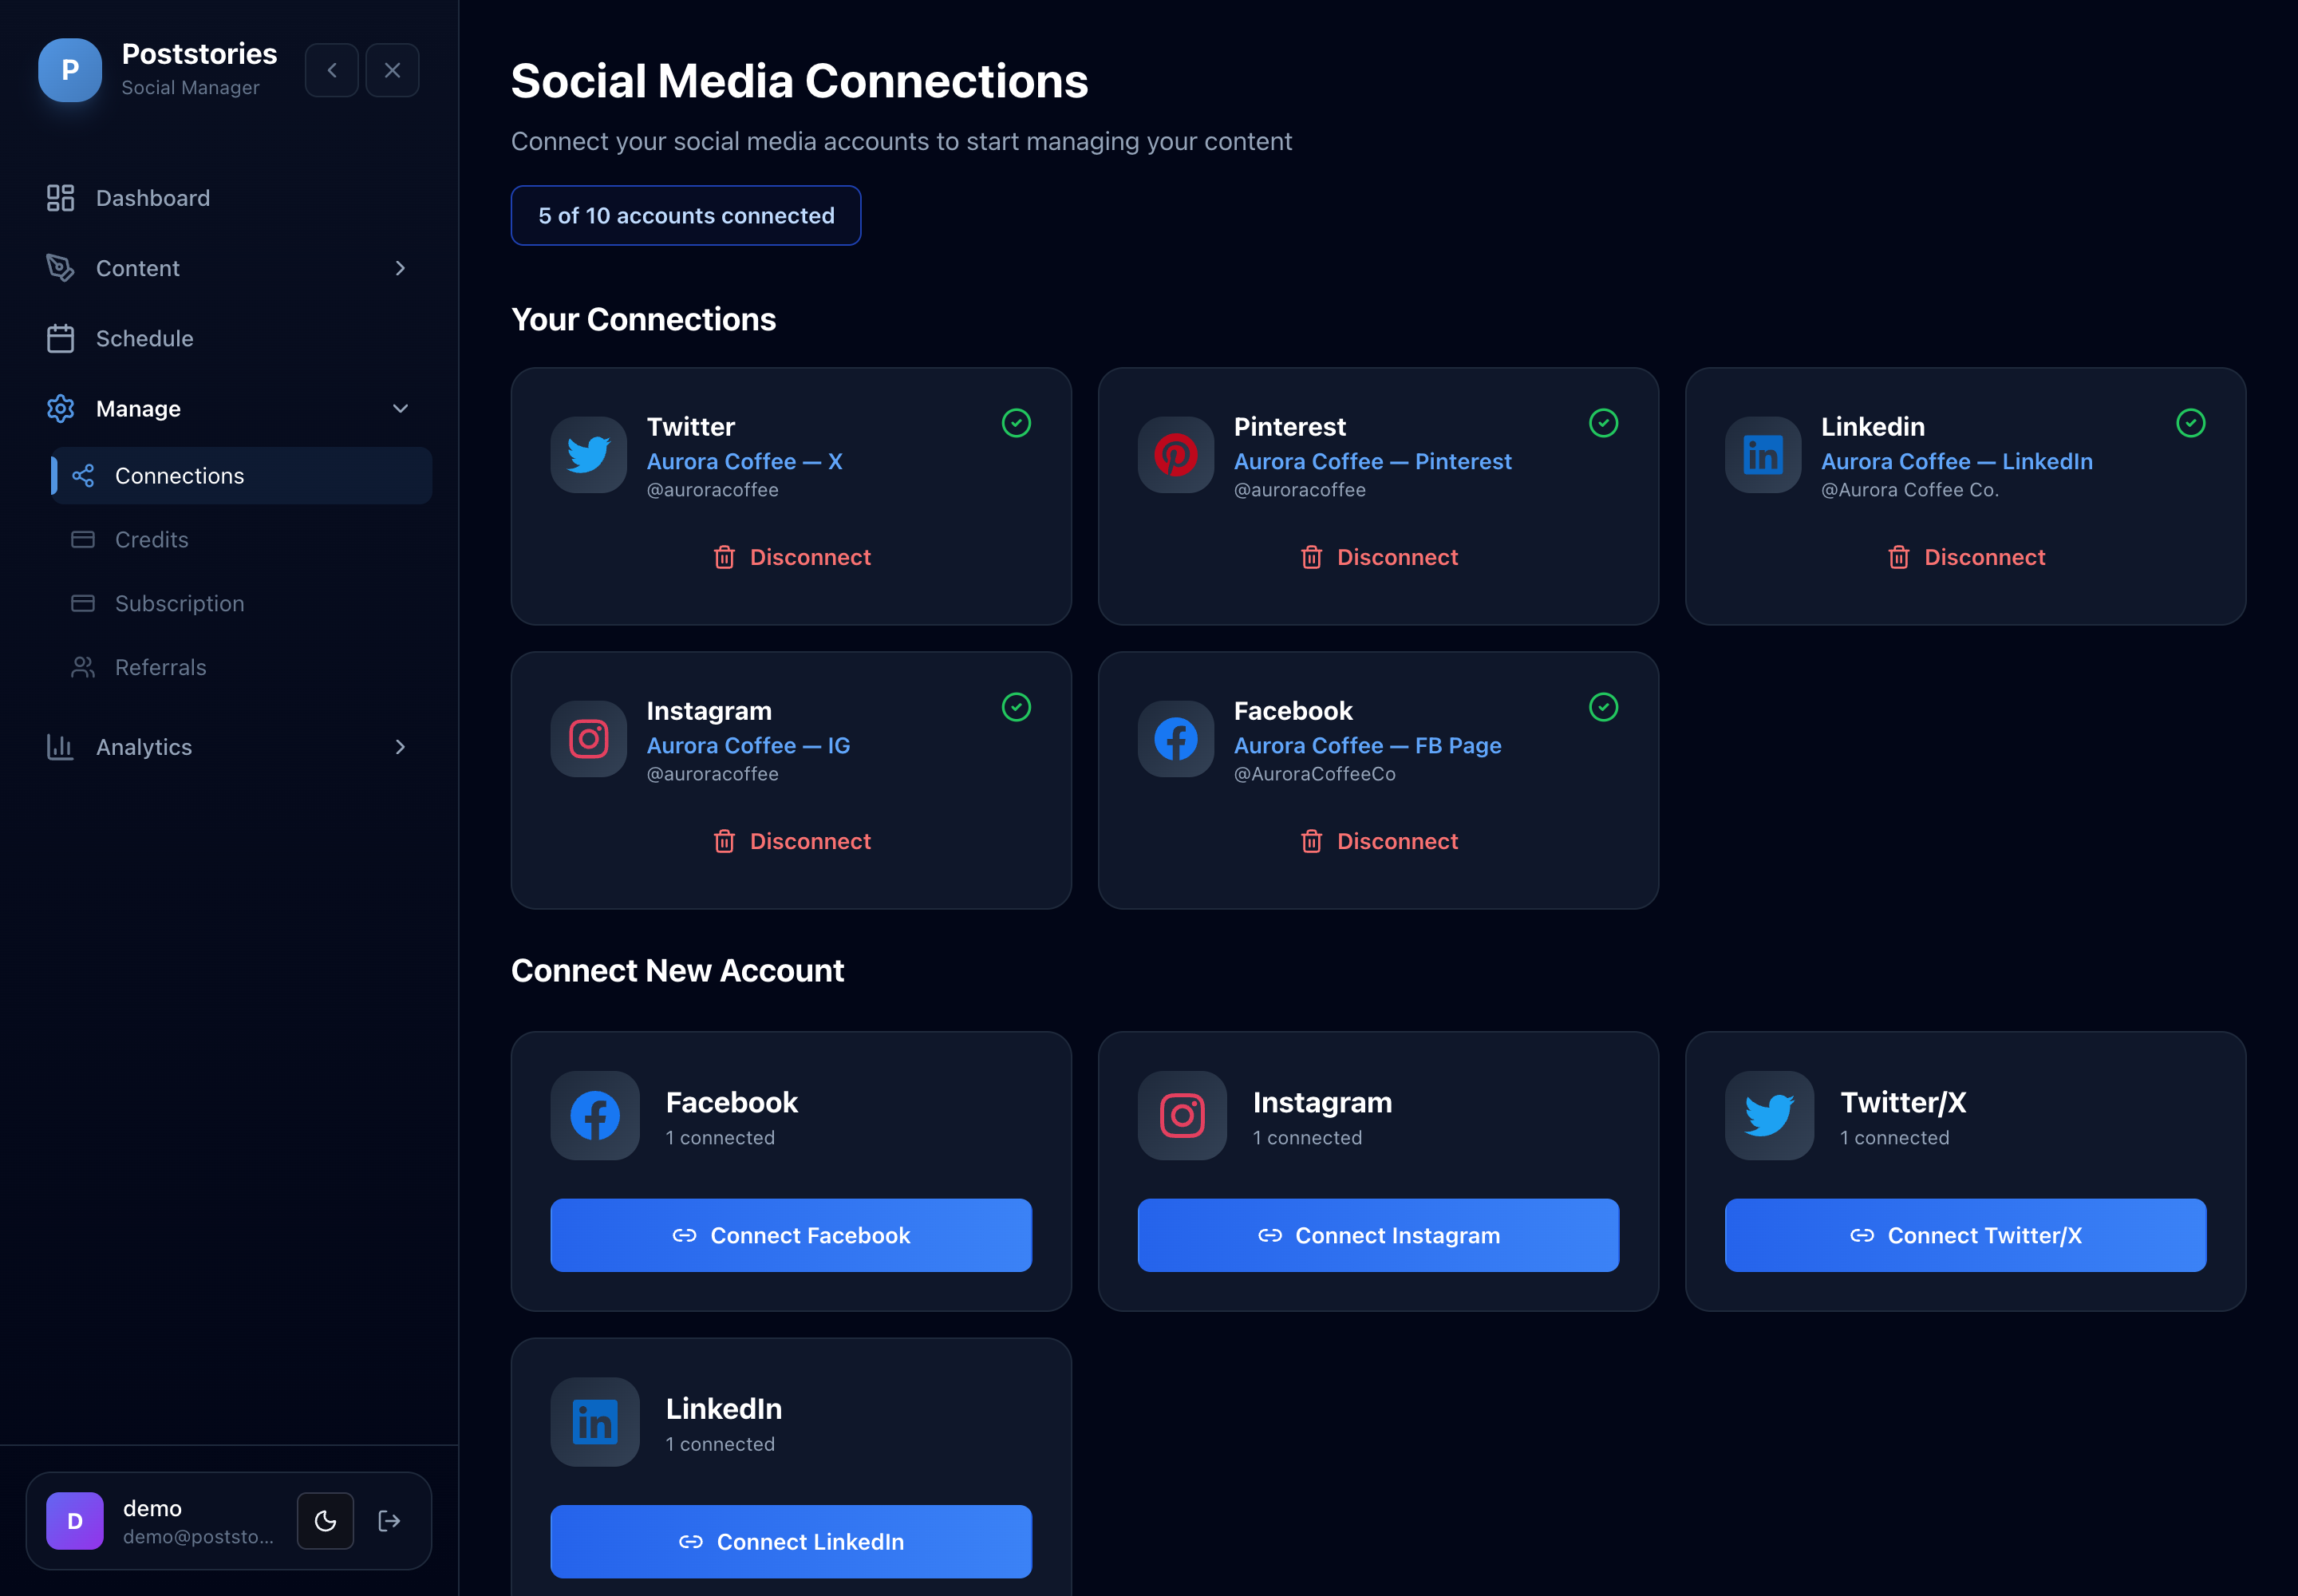This screenshot has height=1596, width=2298.
Task: Open Aurora Coffee — FB Page link
Action: tap(1367, 745)
